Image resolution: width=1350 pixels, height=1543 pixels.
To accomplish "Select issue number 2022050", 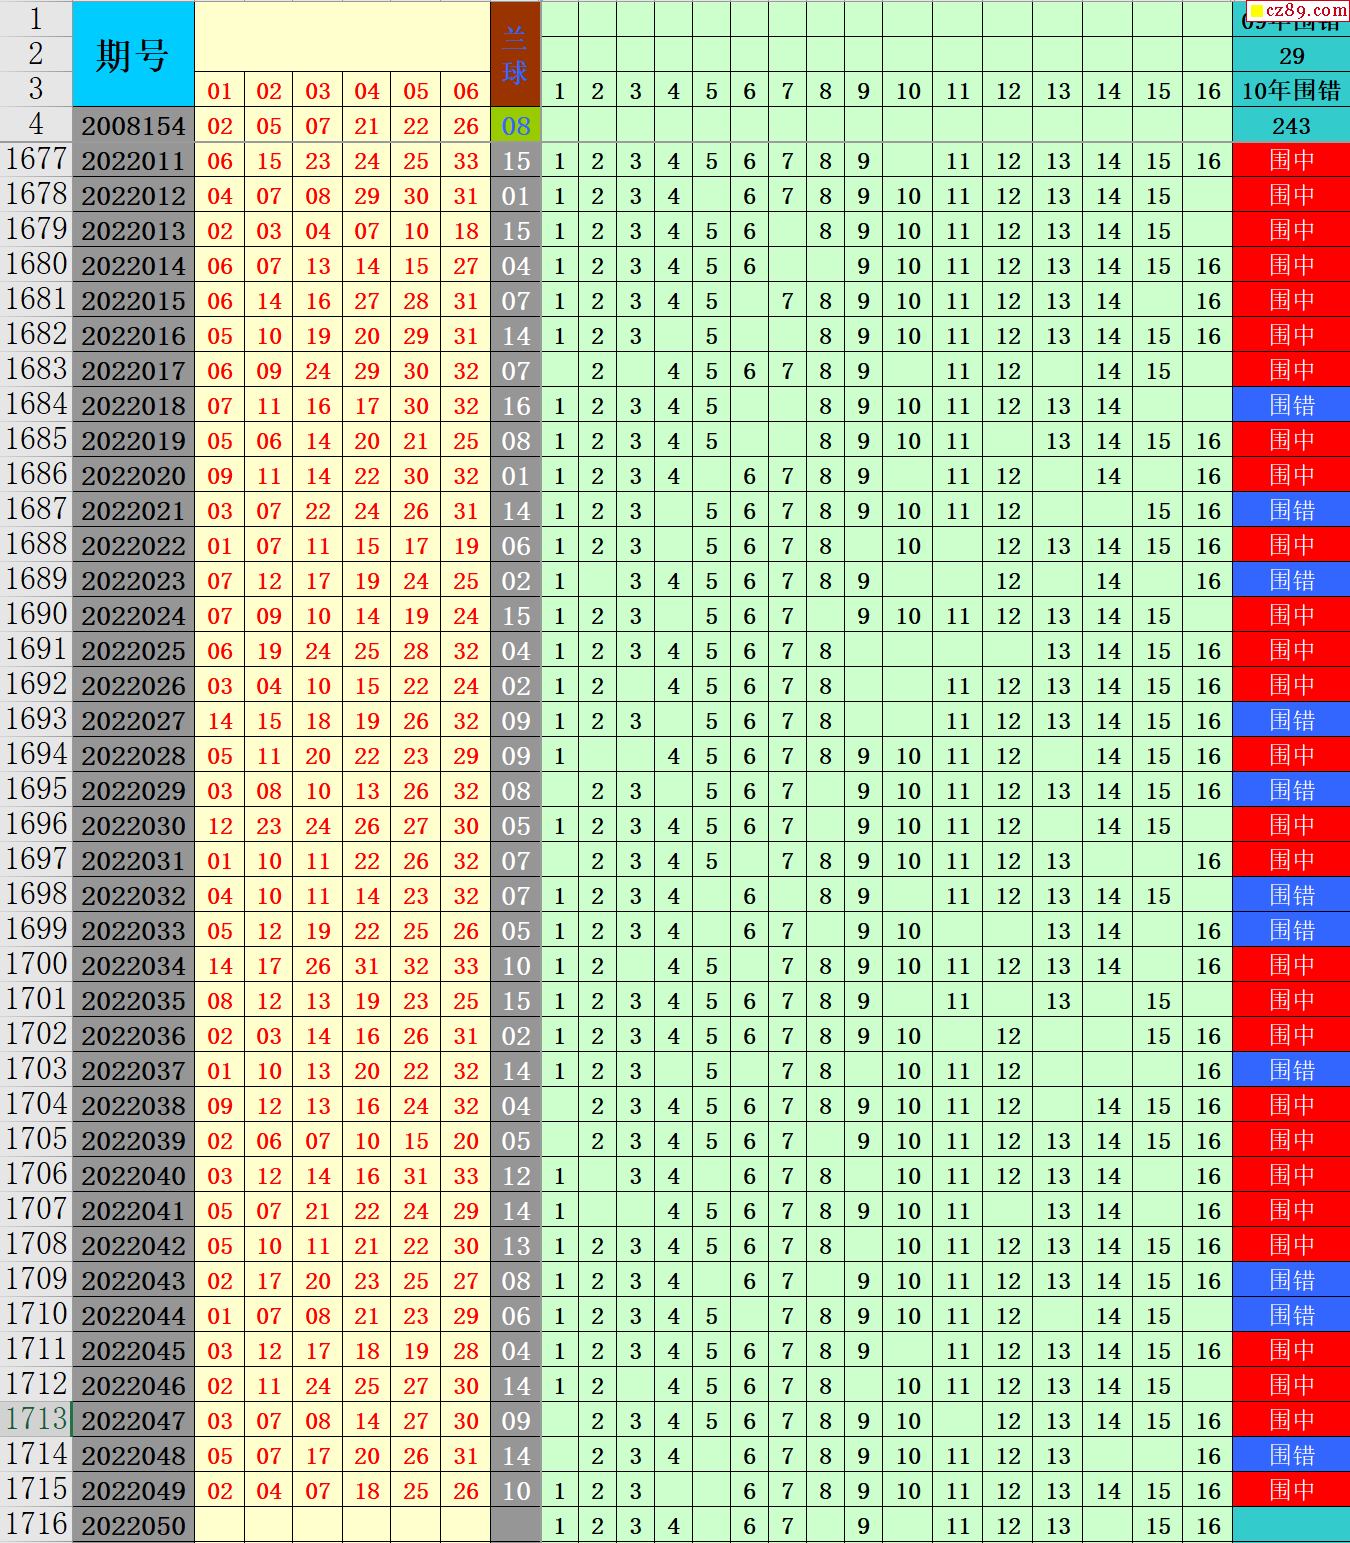I will tap(133, 1526).
